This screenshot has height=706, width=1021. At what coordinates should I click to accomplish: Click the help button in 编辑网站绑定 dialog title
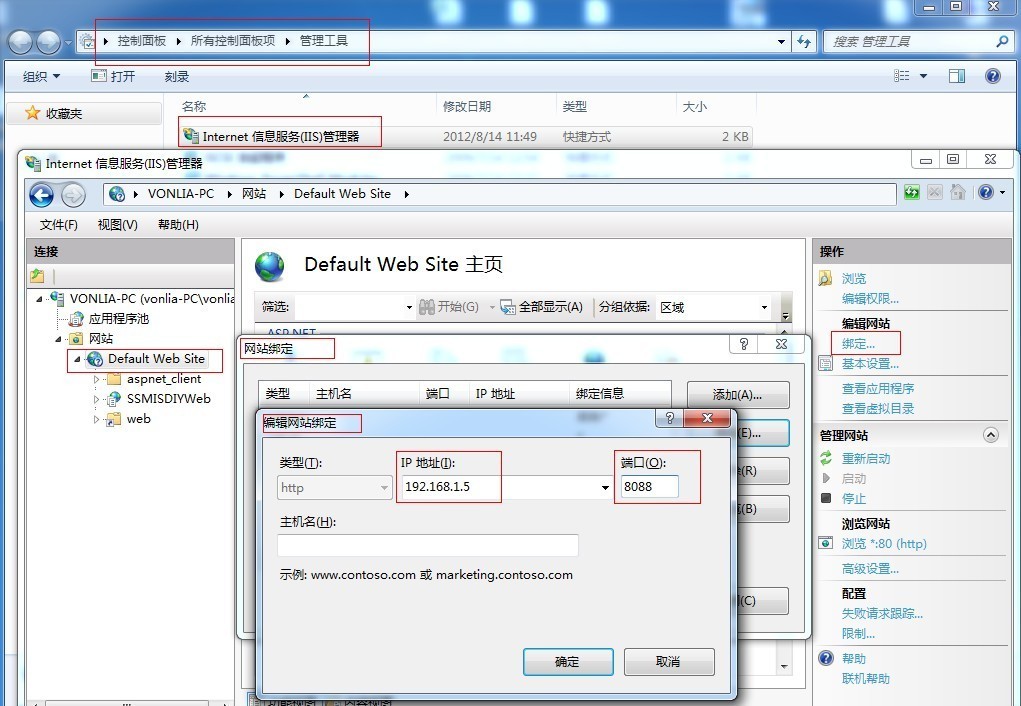[x=669, y=418]
